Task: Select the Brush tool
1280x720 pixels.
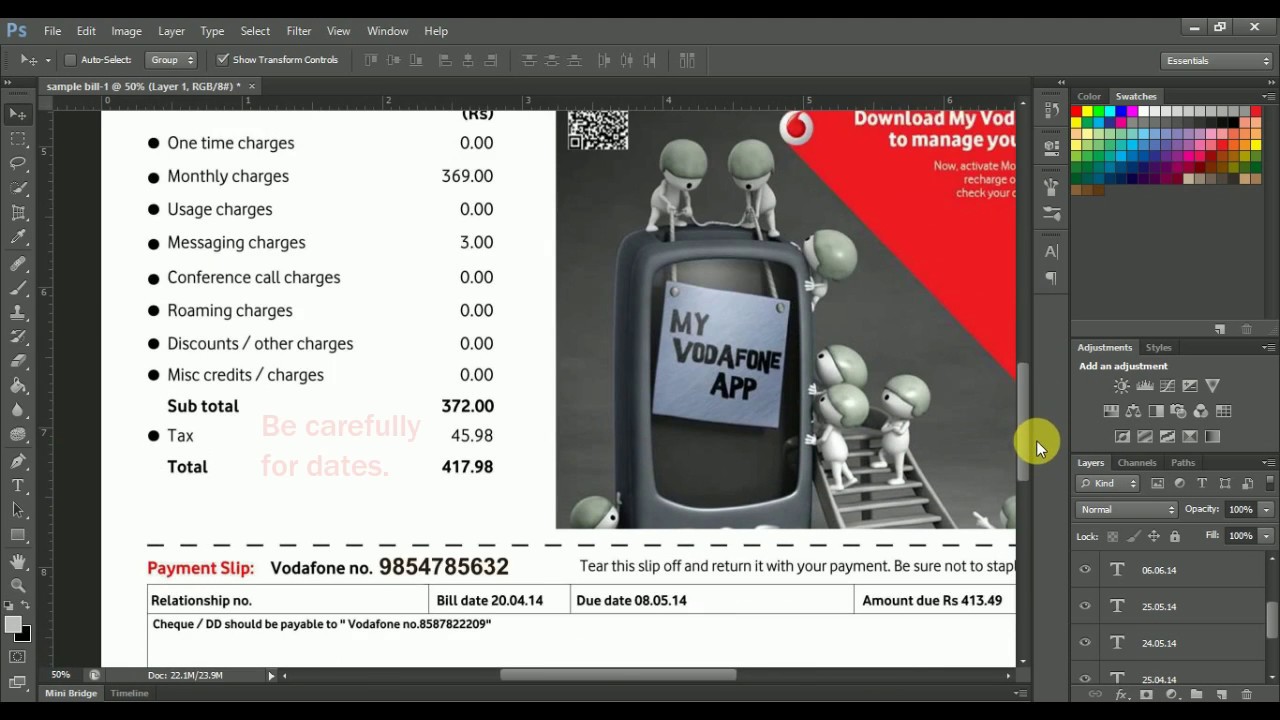Action: click(18, 288)
